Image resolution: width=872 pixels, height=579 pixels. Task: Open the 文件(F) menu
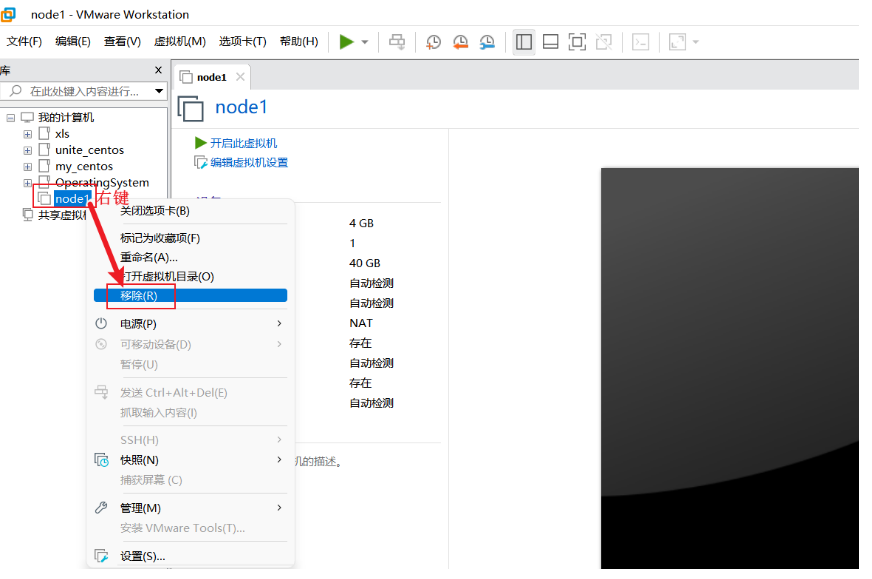(x=24, y=42)
